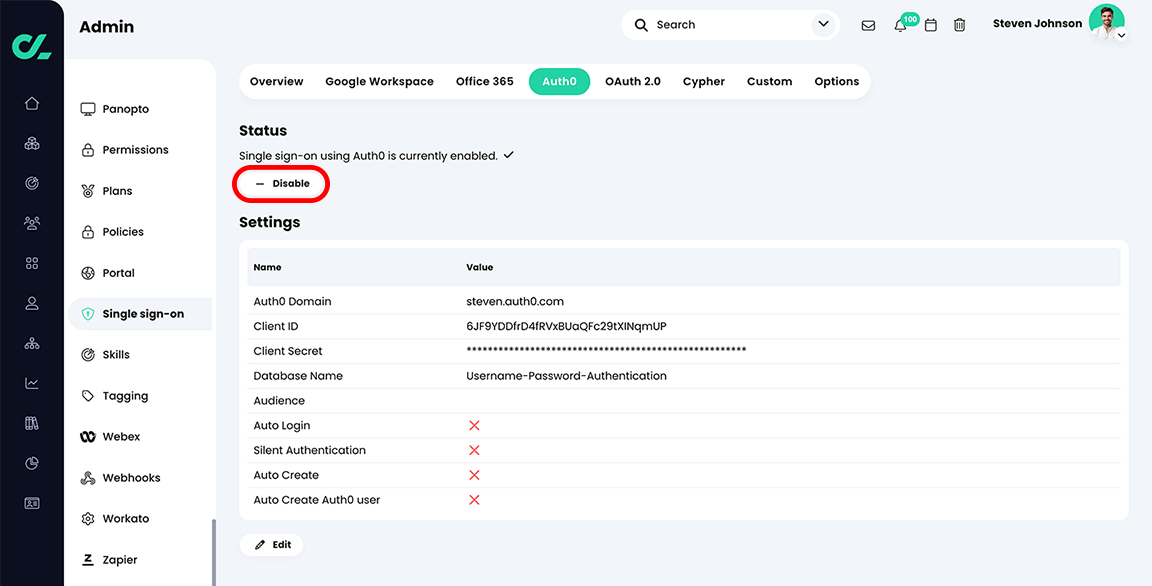The width and height of the screenshot is (1152, 586).
Task: Toggle the Auto Login setting
Action: point(474,425)
